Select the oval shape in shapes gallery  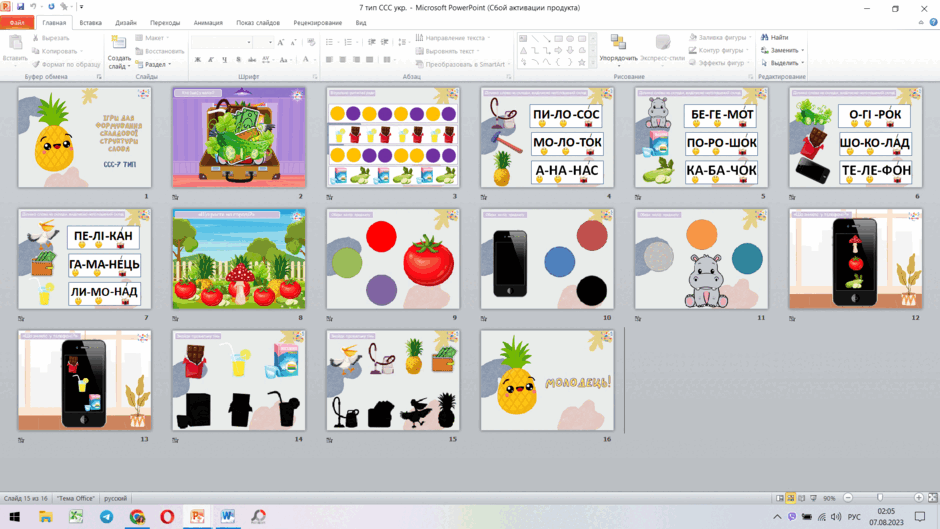click(x=570, y=38)
